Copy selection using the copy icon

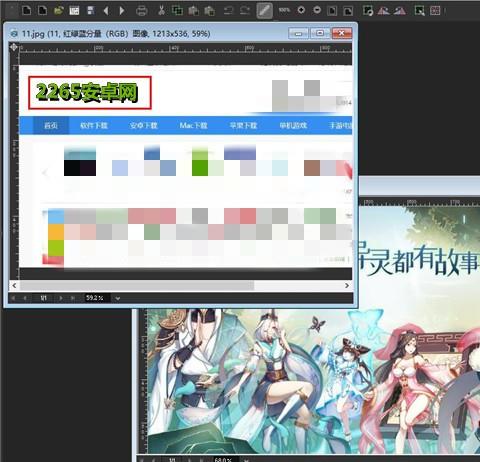pyautogui.click(x=177, y=10)
